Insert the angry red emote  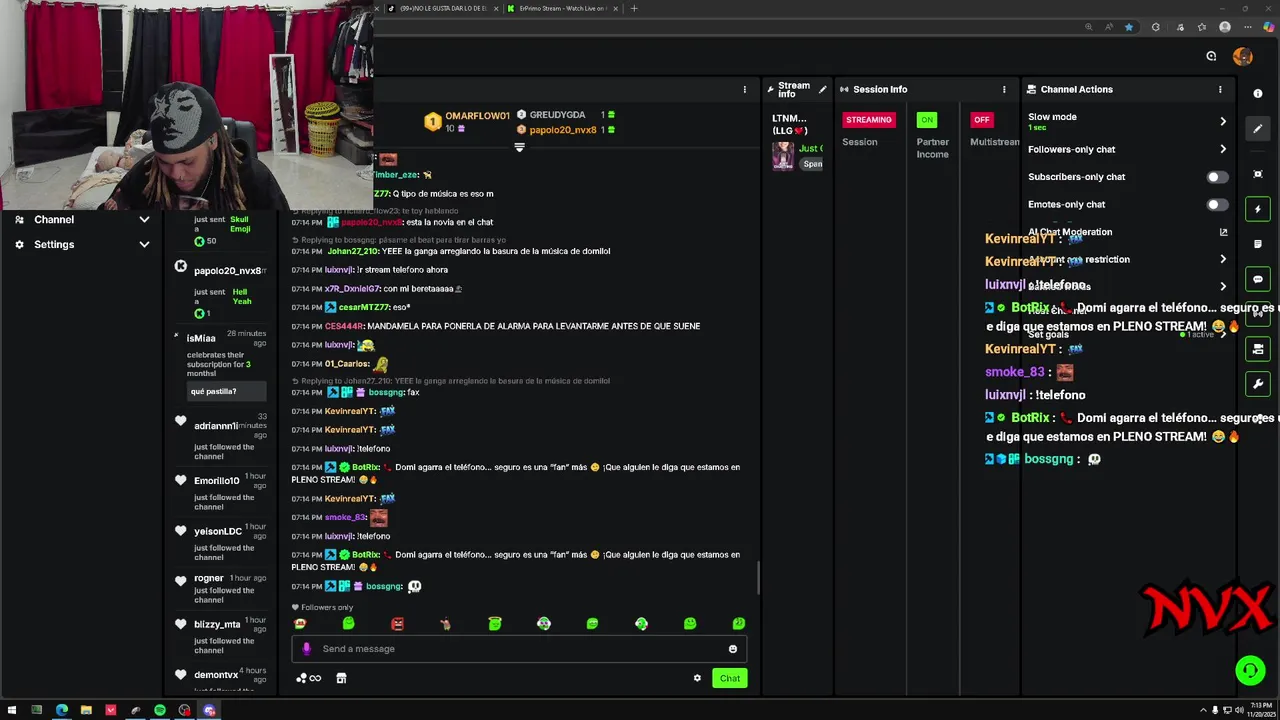397,624
